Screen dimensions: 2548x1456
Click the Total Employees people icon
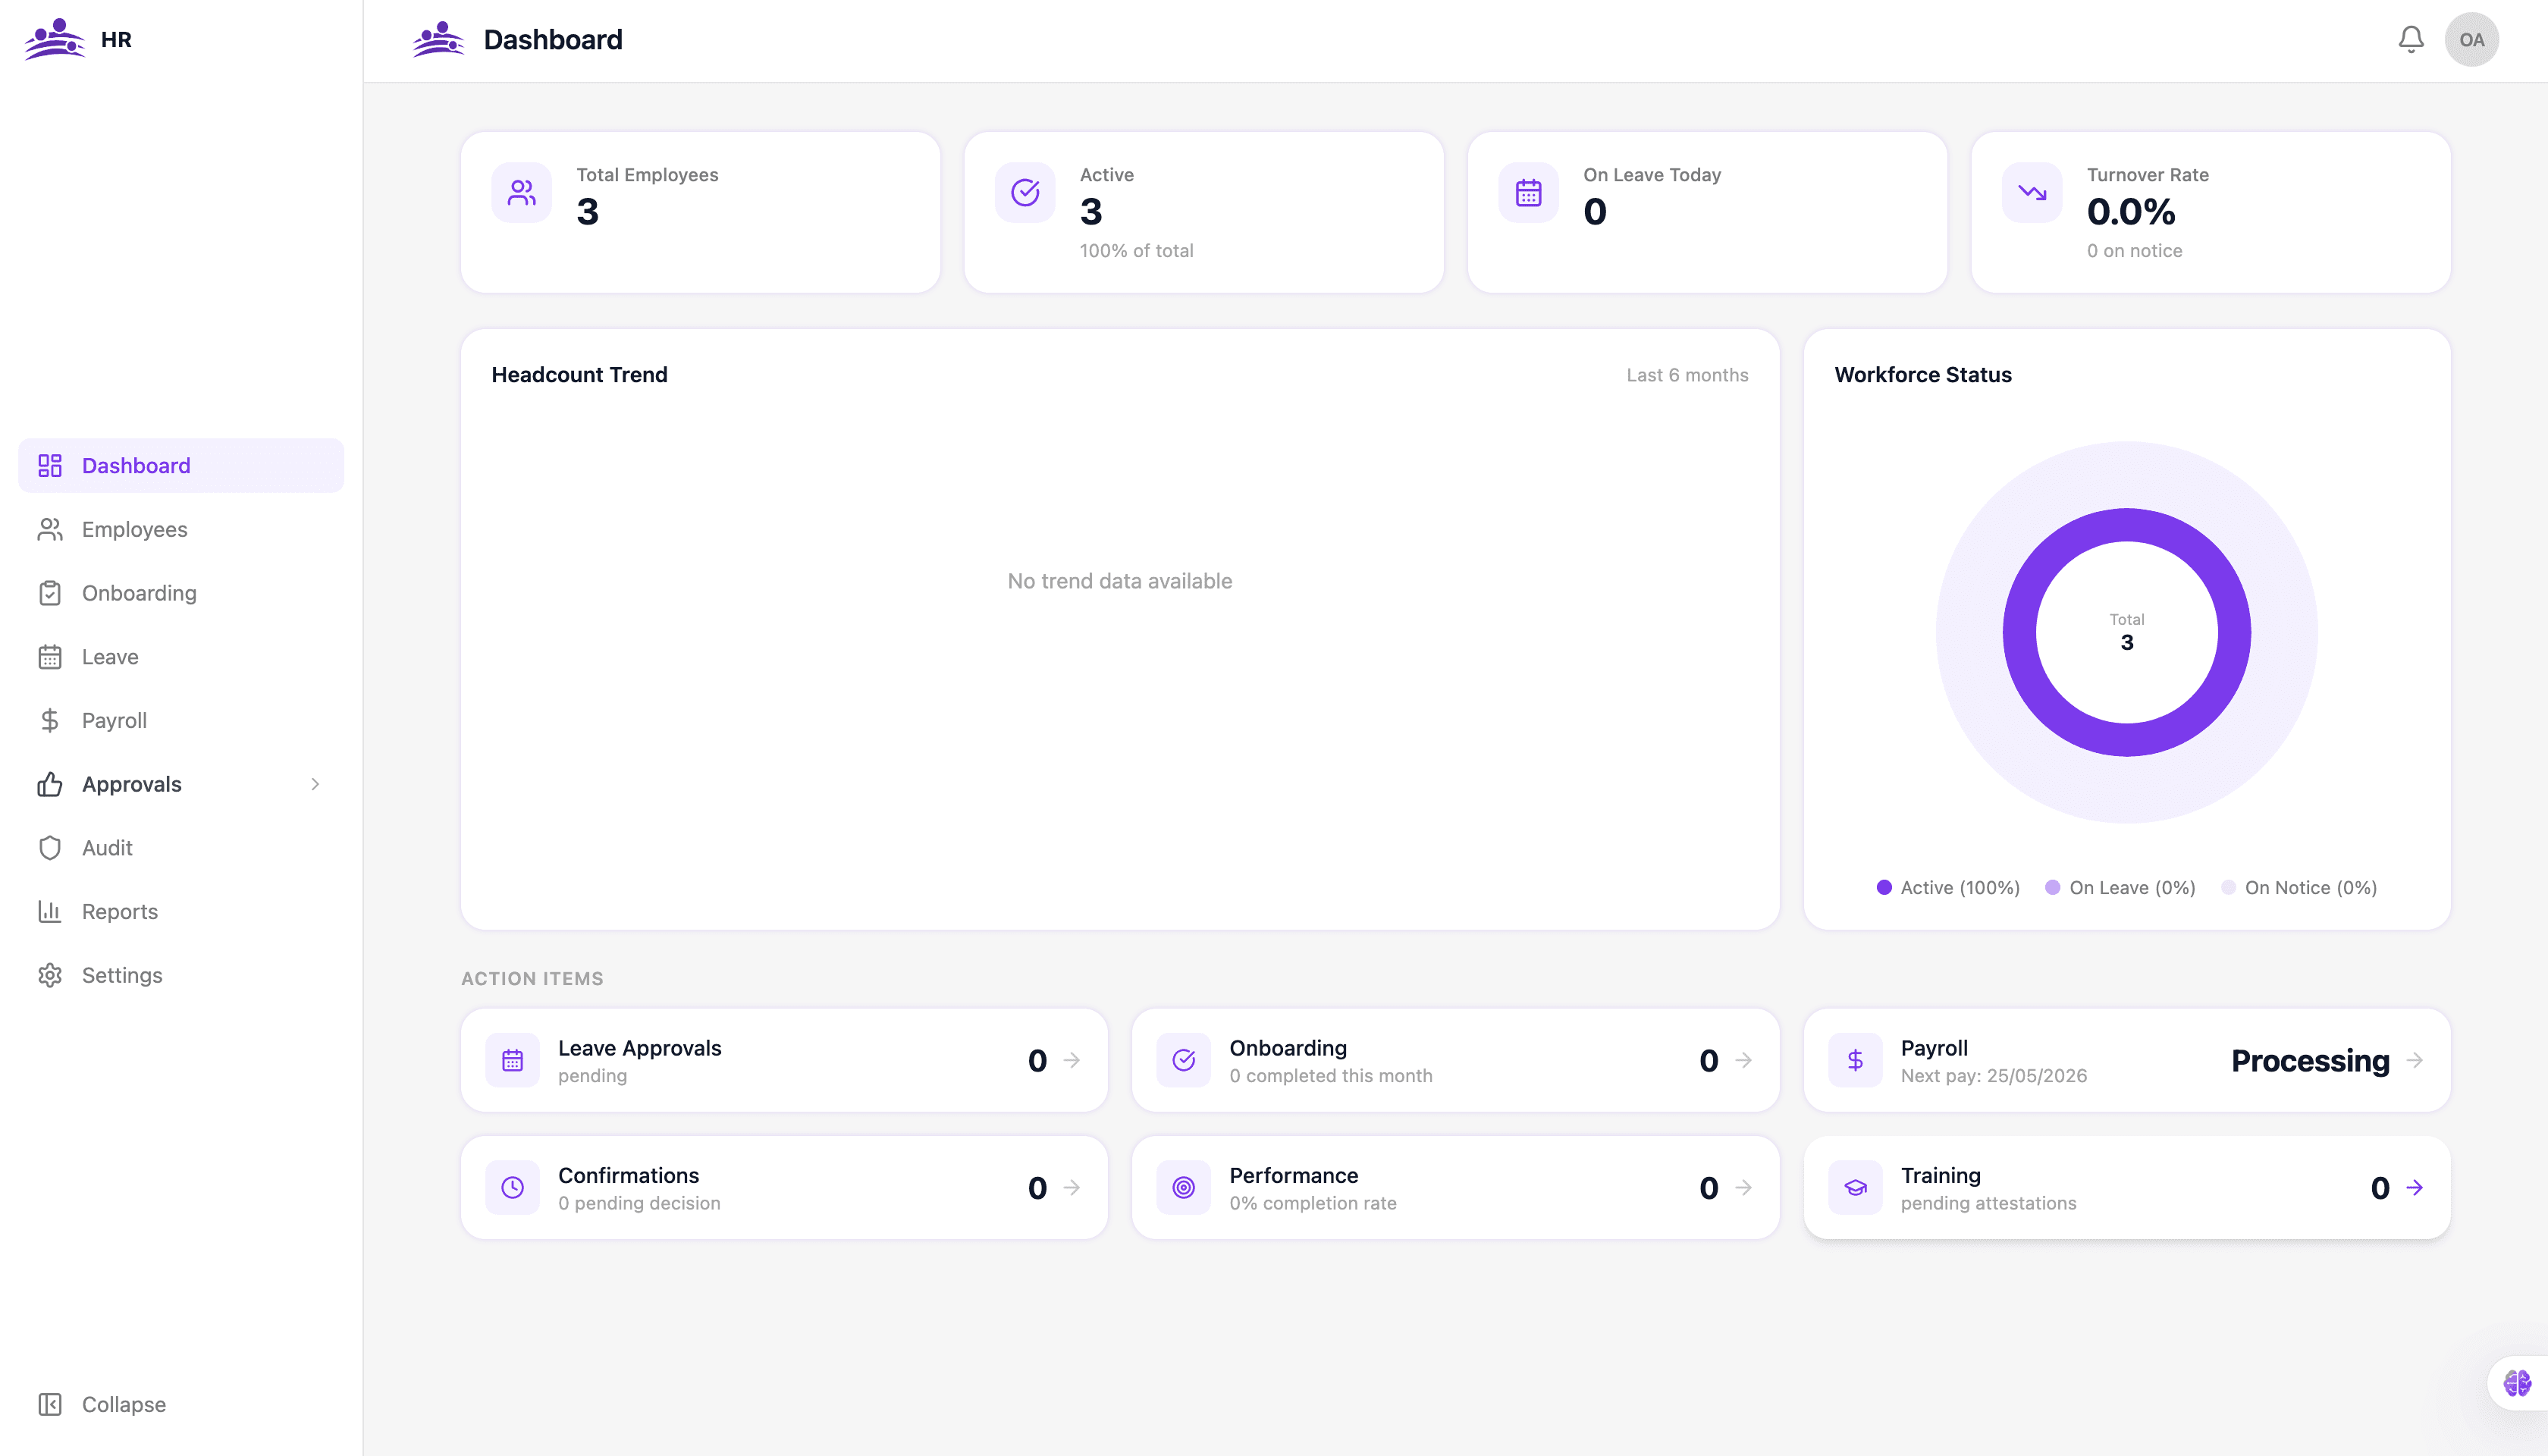[x=521, y=192]
